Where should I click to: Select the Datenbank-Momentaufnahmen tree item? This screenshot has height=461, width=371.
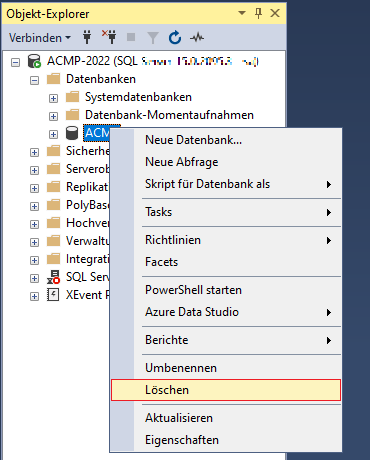click(x=169, y=115)
